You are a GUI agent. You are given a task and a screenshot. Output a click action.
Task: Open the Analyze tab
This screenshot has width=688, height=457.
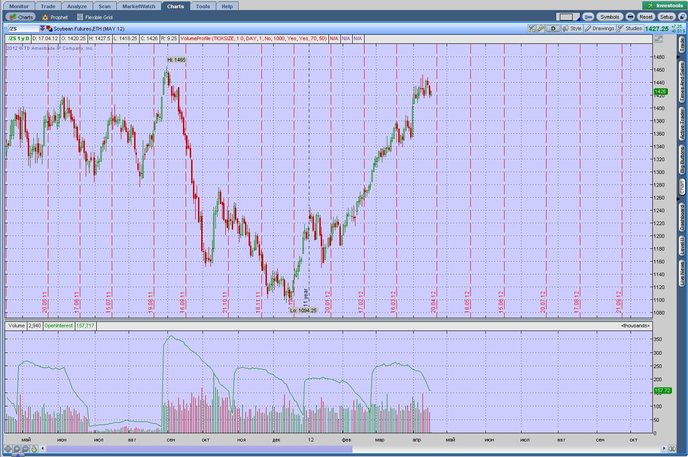(77, 6)
